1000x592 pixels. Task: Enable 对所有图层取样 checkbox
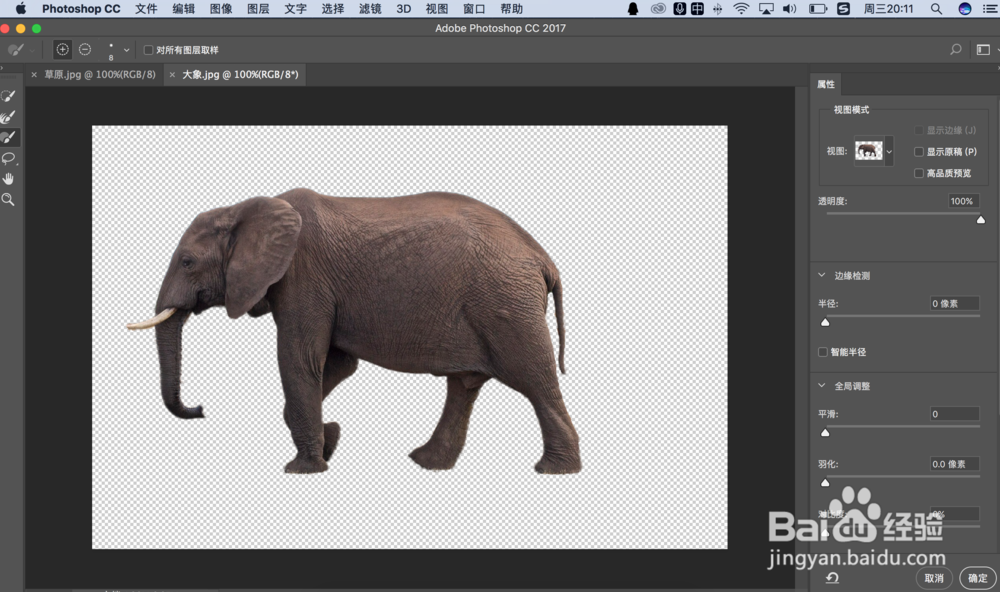(x=149, y=50)
